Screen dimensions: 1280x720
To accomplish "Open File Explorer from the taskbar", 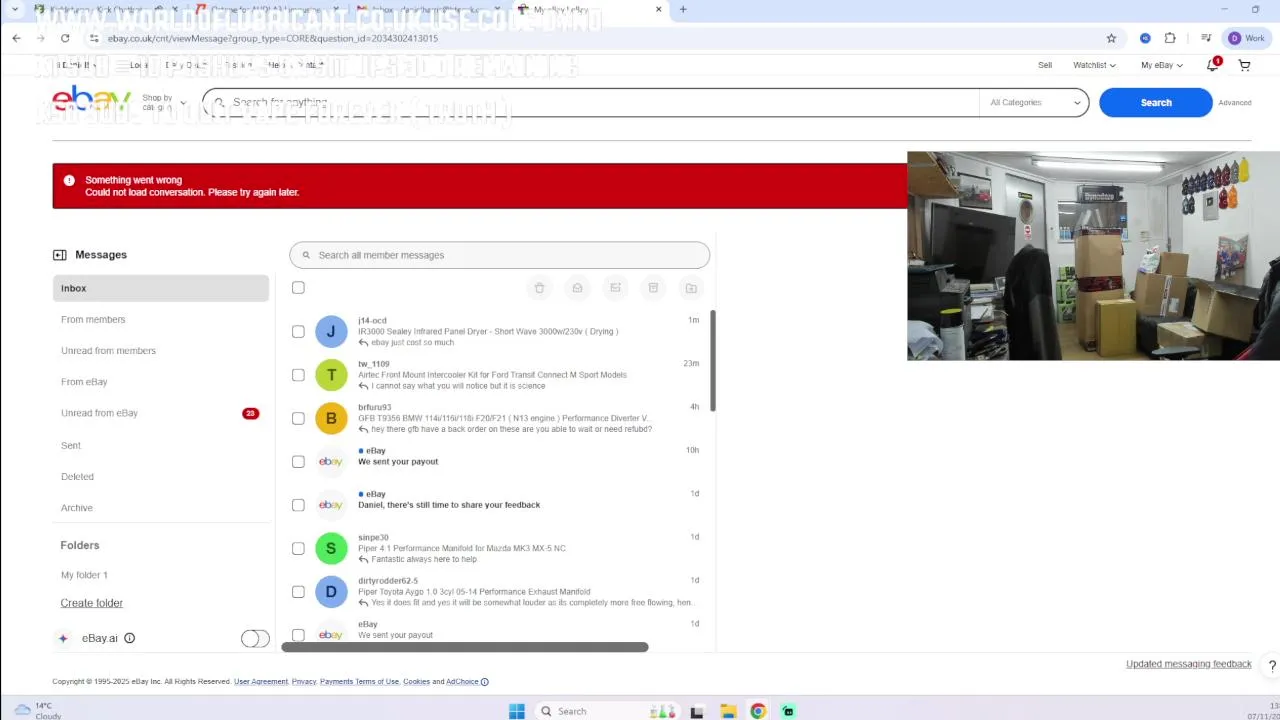I will pyautogui.click(x=728, y=711).
